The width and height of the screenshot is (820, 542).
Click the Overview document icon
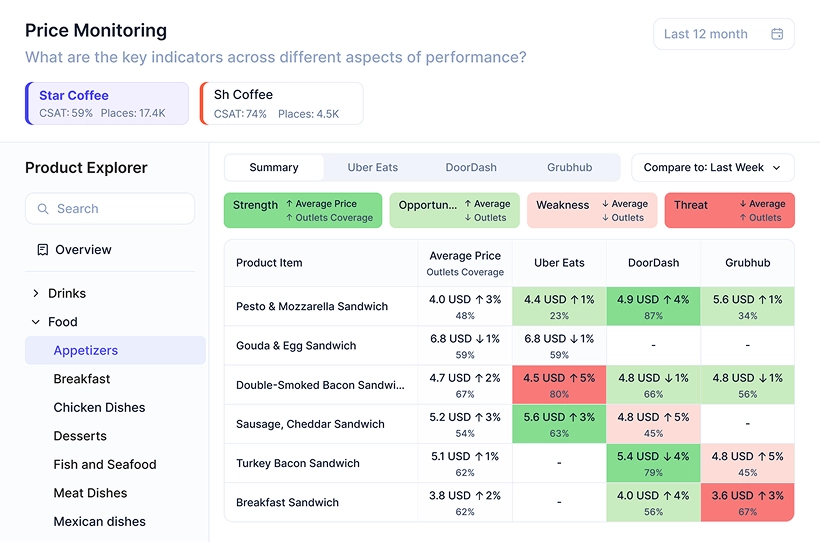42,250
